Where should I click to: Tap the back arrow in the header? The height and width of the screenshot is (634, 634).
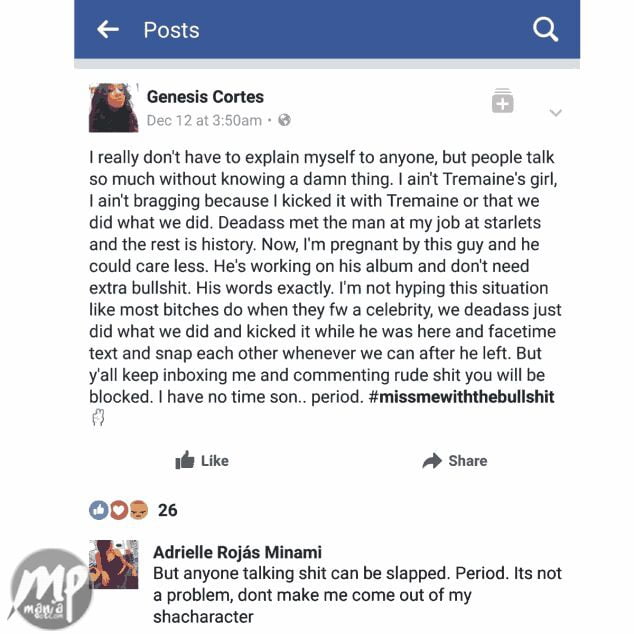tap(108, 30)
